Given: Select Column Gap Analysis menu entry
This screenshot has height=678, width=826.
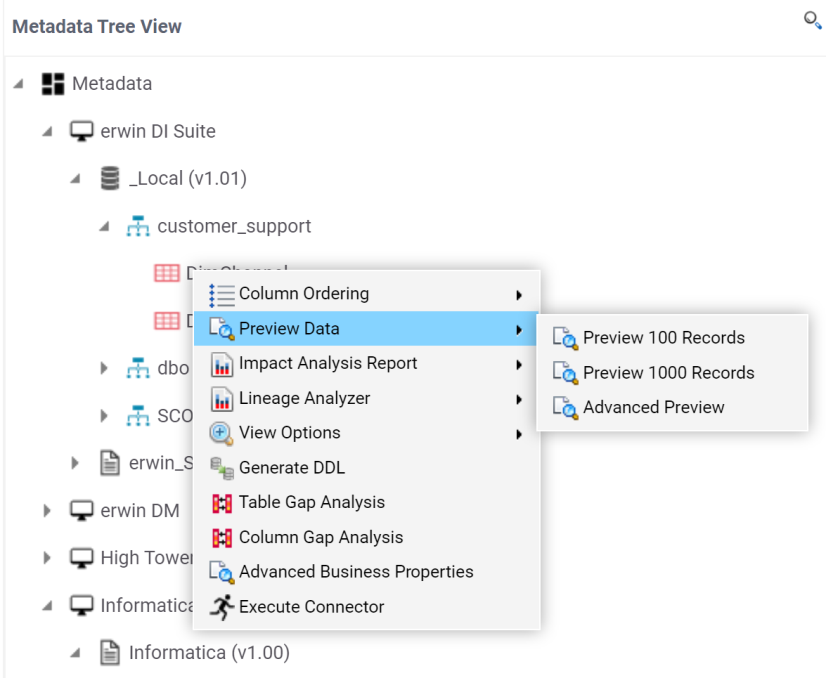Looking at the screenshot, I should (x=321, y=538).
